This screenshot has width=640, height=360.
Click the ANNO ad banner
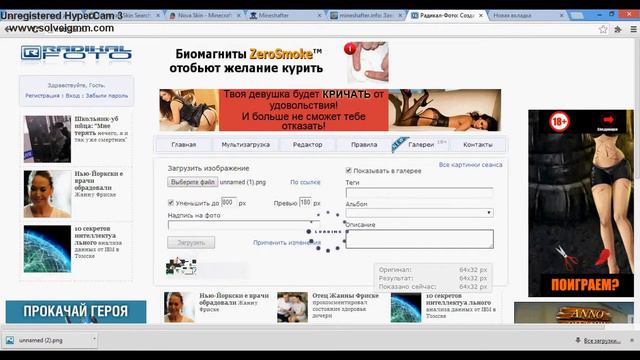[x=574, y=313]
